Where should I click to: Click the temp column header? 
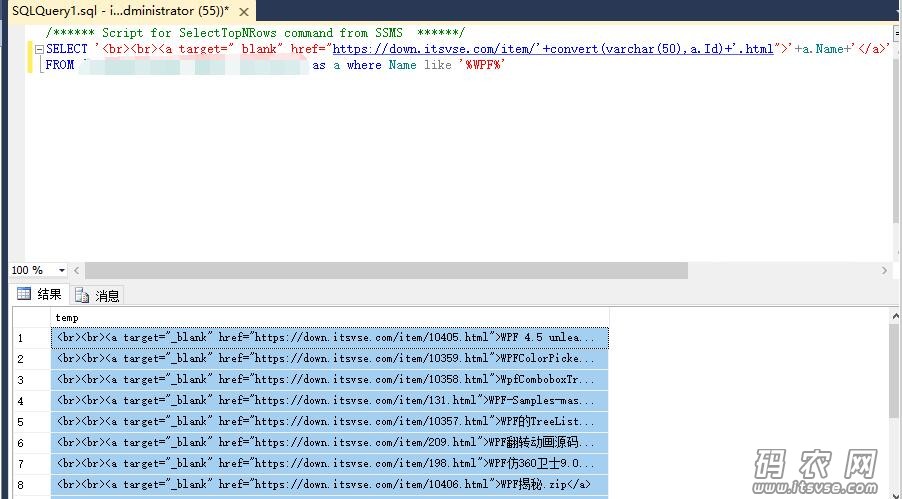[x=330, y=318]
